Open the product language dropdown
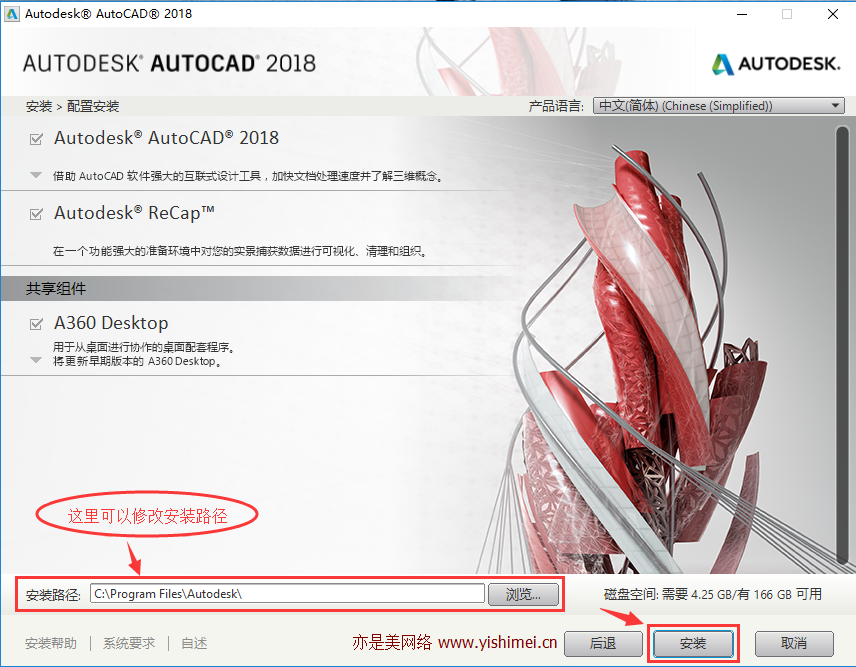This screenshot has width=856, height=667. pyautogui.click(x=718, y=105)
